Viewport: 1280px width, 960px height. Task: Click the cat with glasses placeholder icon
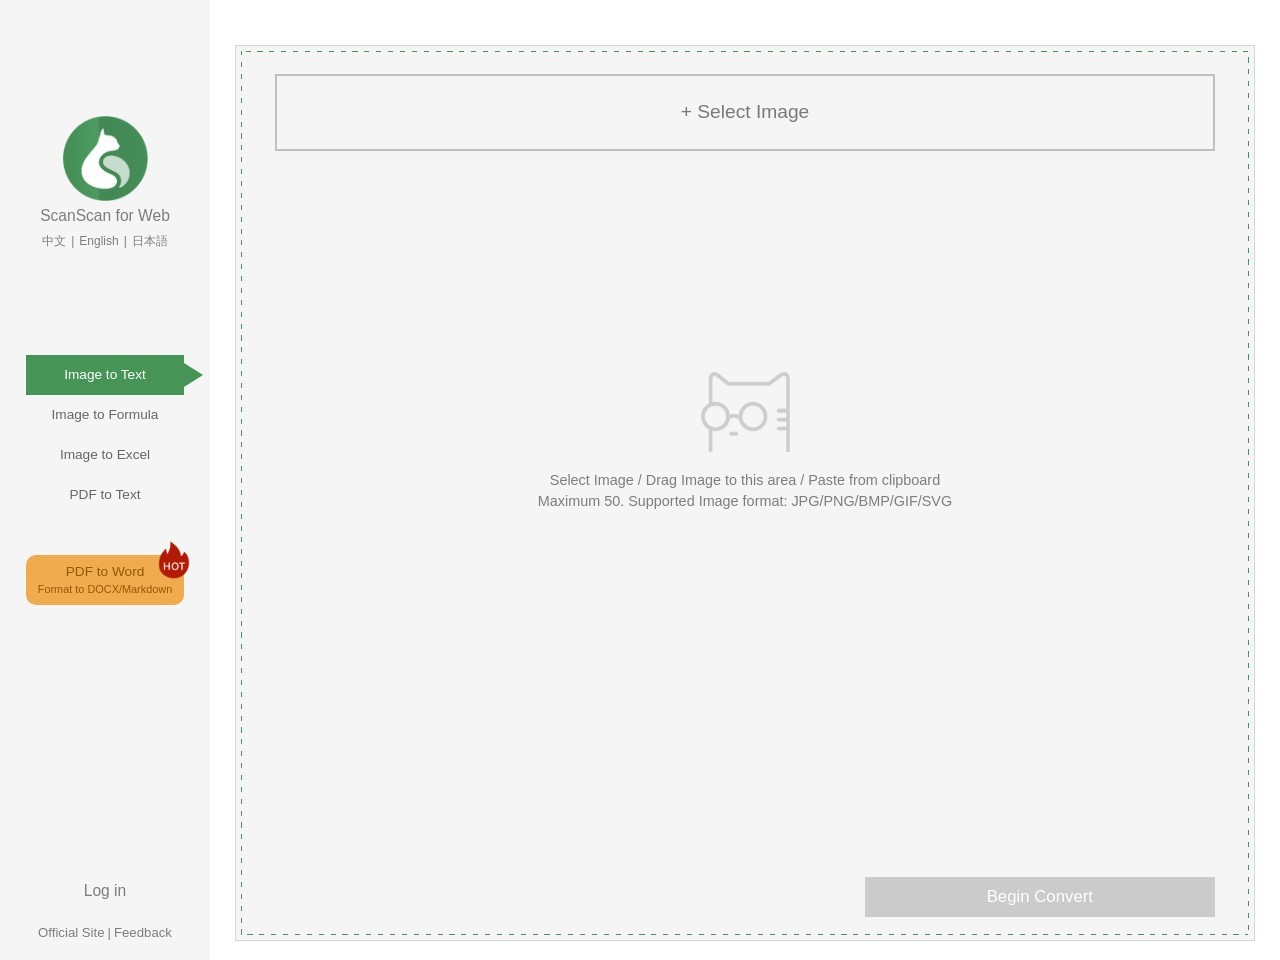(746, 411)
